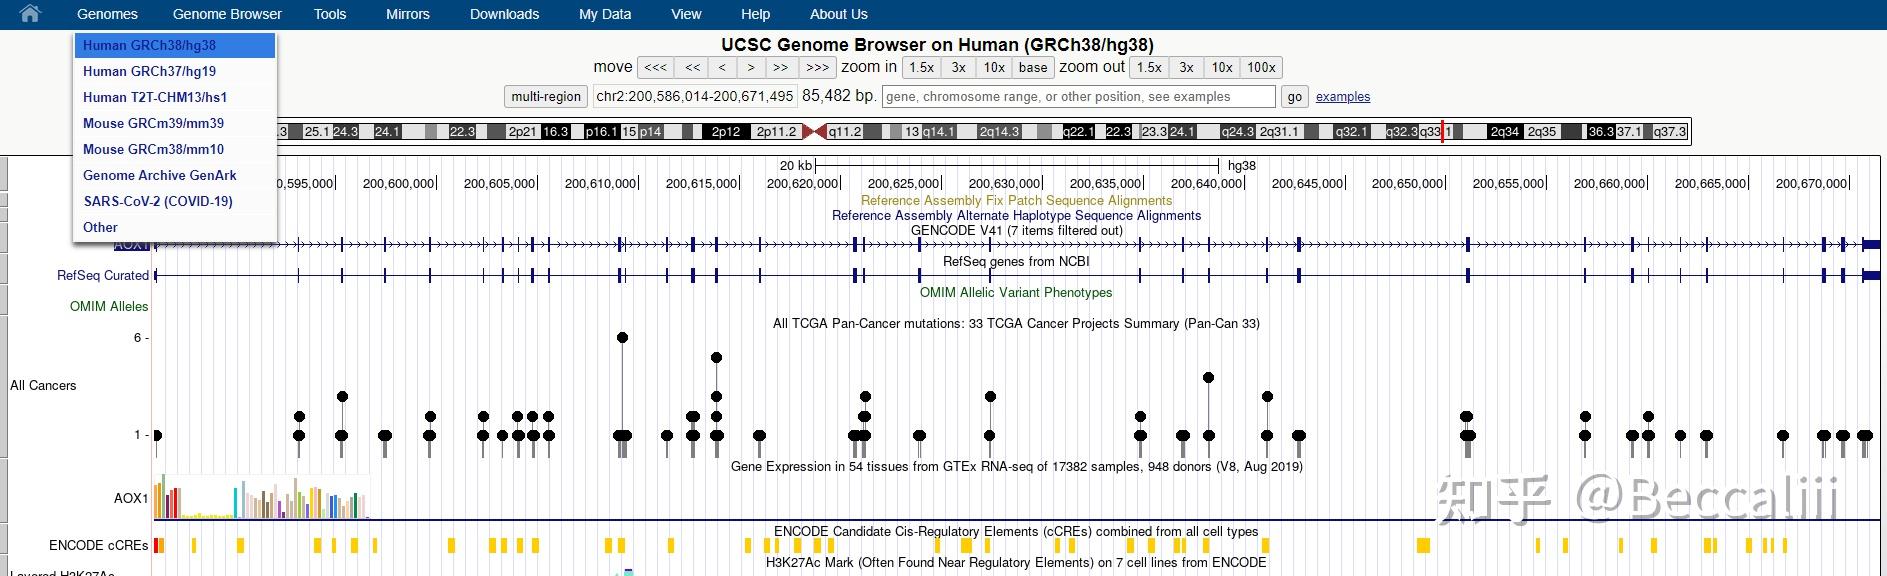
Task: Zoom out 1.5x
Action: click(x=1149, y=67)
